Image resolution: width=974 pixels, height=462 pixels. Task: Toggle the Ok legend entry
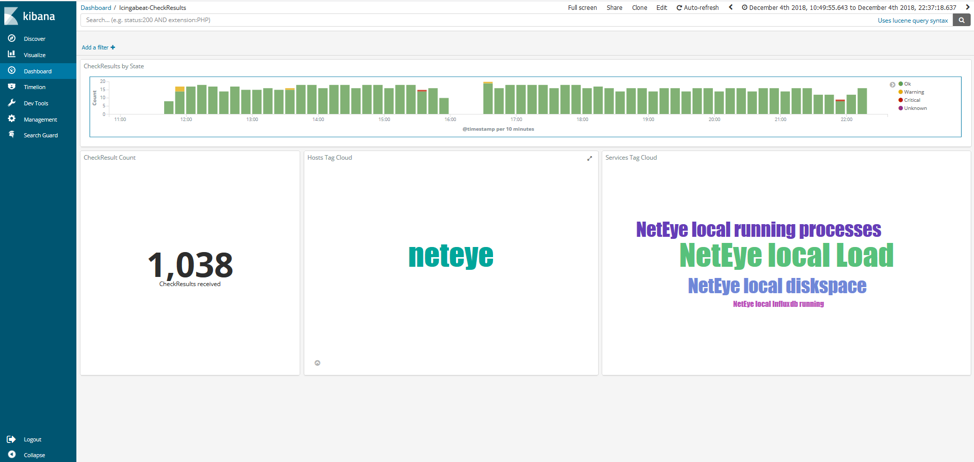904,84
